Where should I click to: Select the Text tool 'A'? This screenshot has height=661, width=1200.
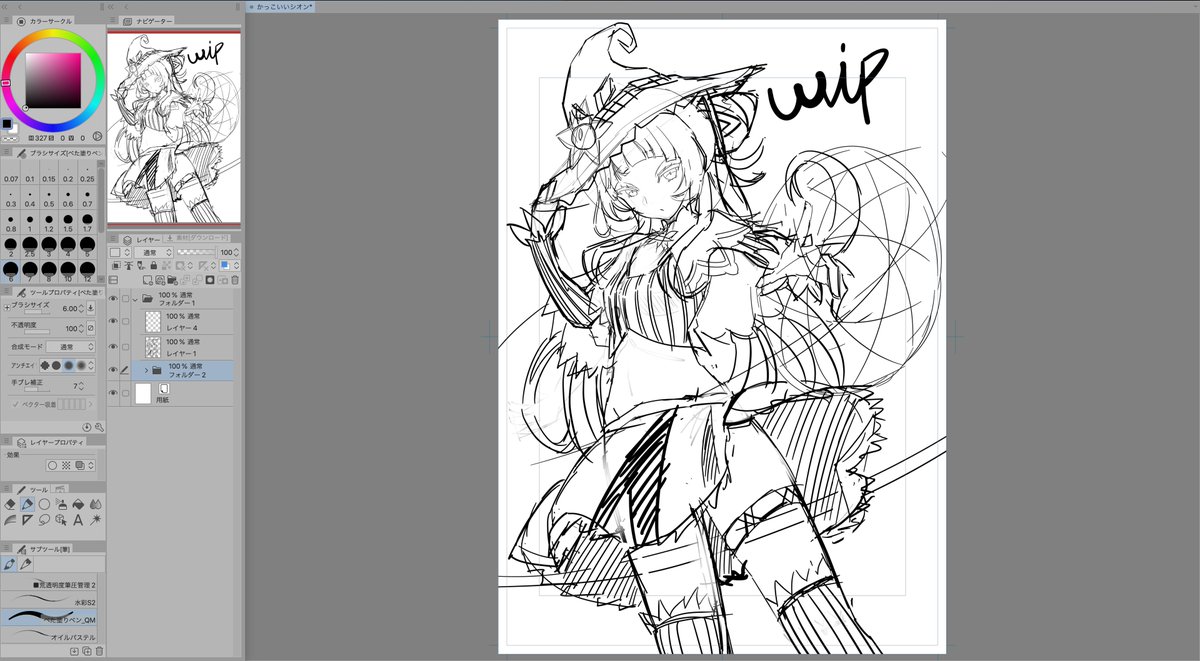pos(78,520)
